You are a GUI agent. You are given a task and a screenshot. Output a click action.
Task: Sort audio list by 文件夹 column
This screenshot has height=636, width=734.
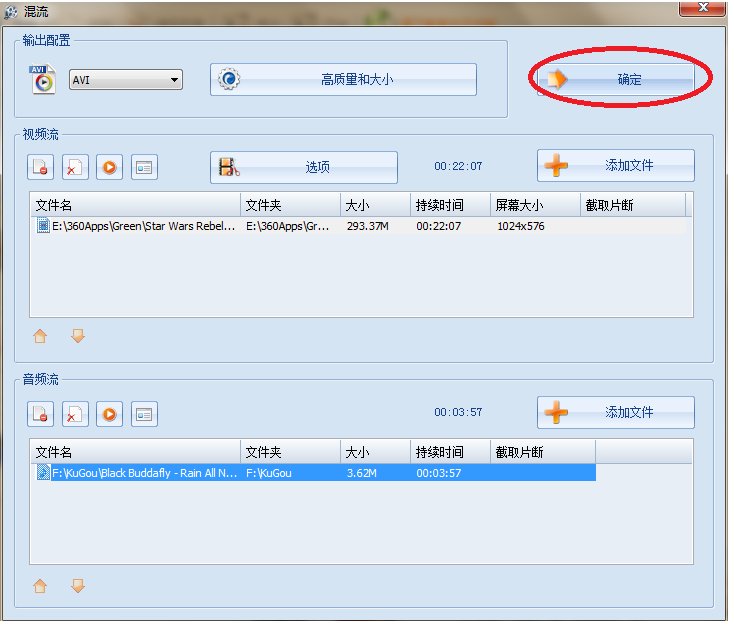[x=290, y=452]
